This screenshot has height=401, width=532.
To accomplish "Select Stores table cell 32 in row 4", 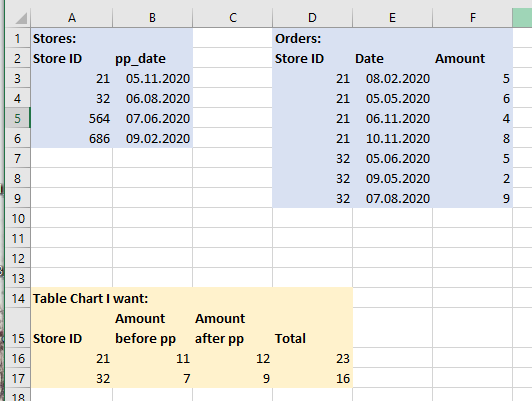I will pyautogui.click(x=72, y=98).
